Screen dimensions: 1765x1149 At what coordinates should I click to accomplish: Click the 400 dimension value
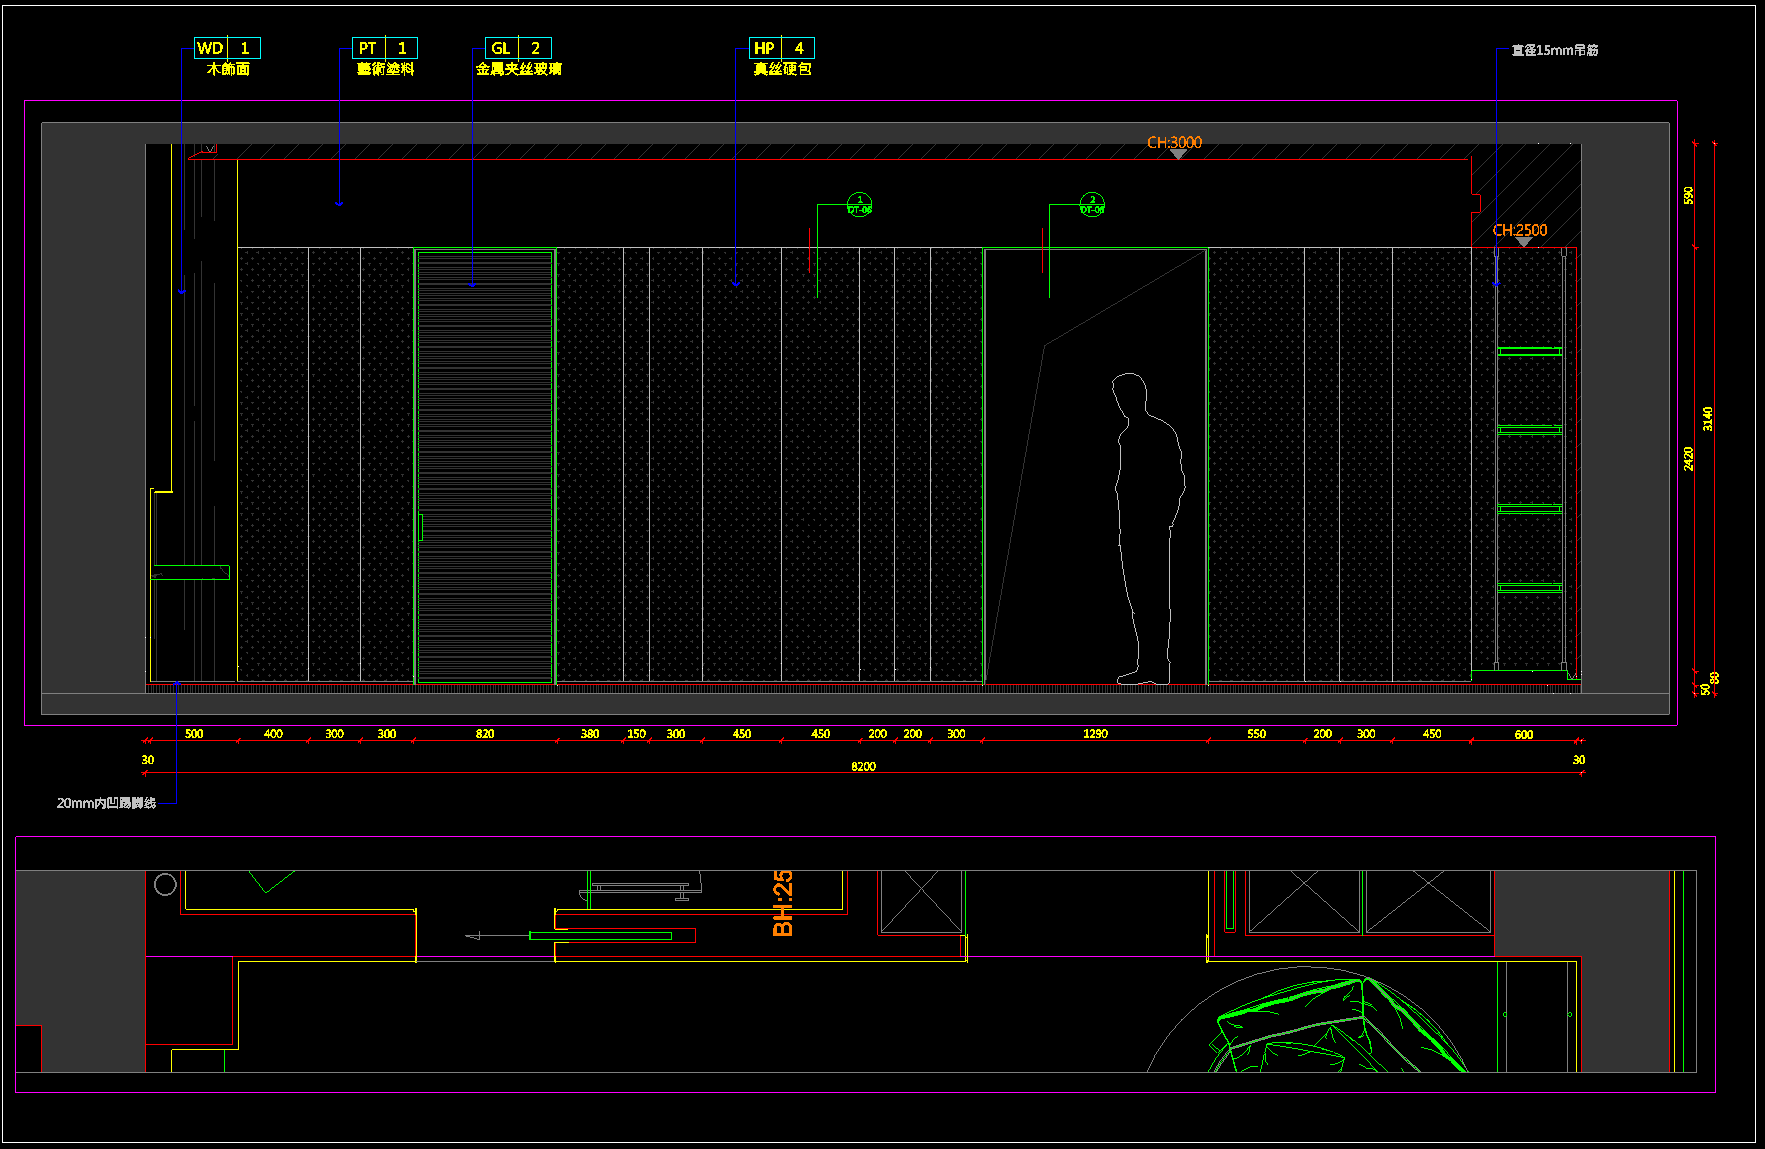pyautogui.click(x=273, y=734)
